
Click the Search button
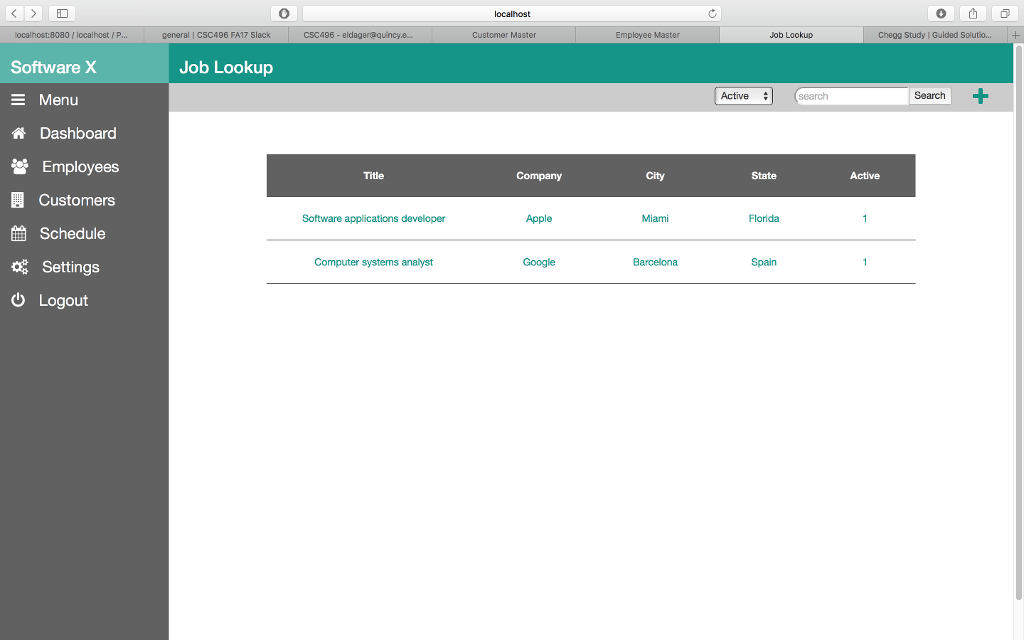tap(929, 95)
